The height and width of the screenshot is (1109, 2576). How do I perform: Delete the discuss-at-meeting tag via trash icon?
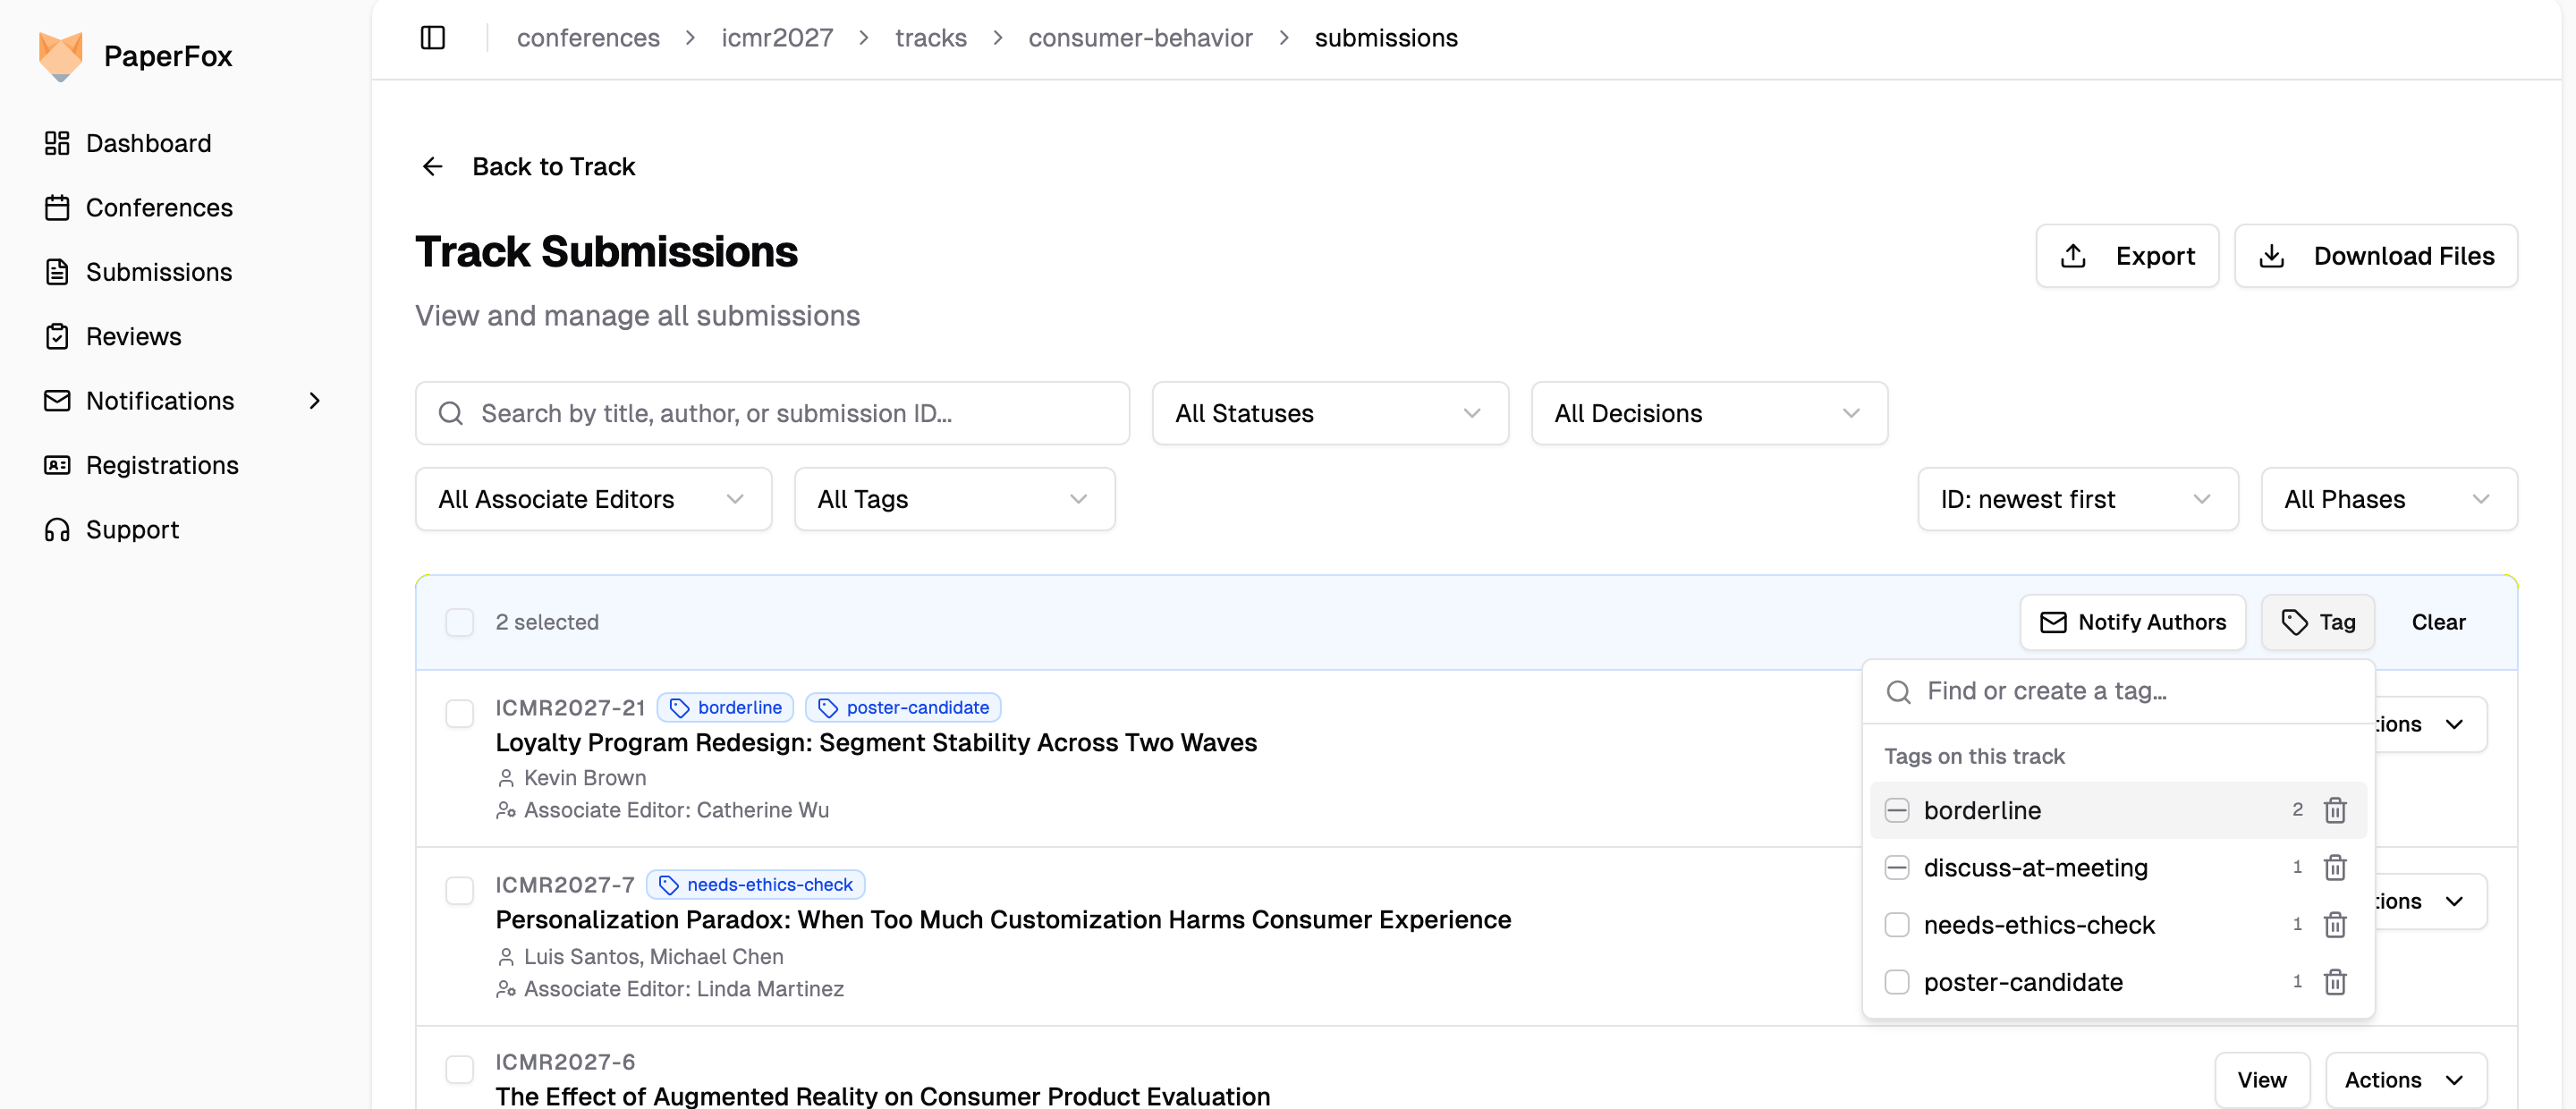[2335, 867]
